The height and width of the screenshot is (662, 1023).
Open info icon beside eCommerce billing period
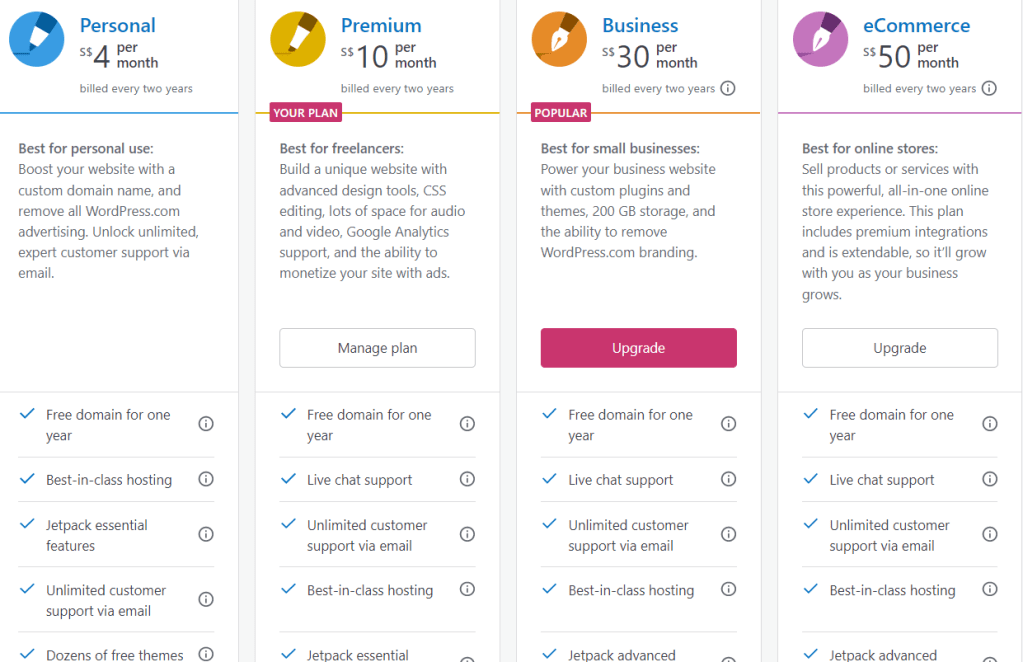(x=989, y=88)
